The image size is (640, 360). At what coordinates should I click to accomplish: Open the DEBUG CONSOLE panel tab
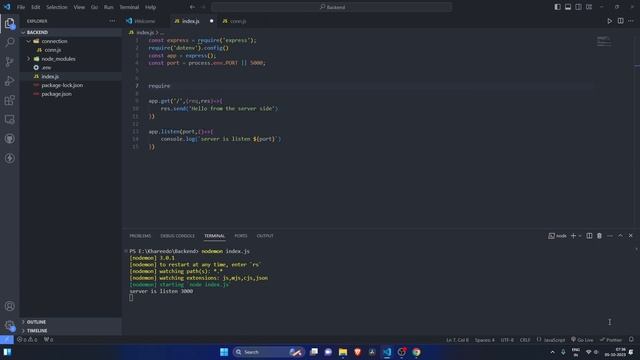[178, 236]
